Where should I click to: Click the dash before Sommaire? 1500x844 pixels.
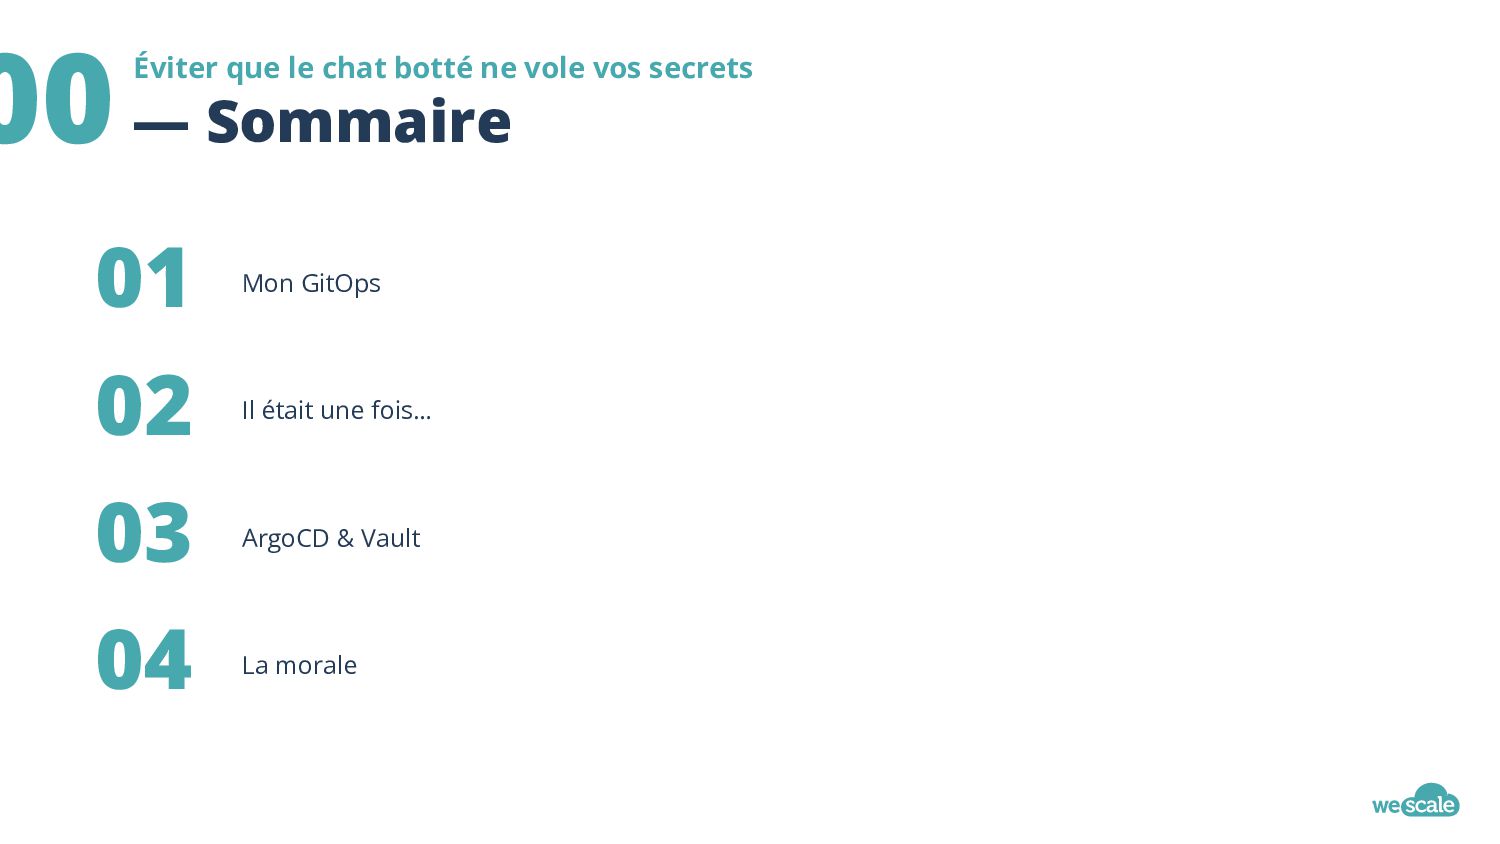tap(160, 125)
